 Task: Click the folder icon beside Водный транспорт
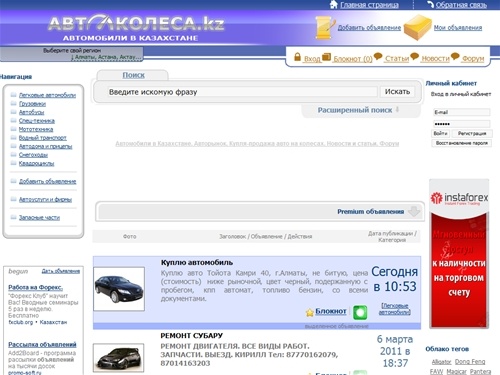click(14, 138)
